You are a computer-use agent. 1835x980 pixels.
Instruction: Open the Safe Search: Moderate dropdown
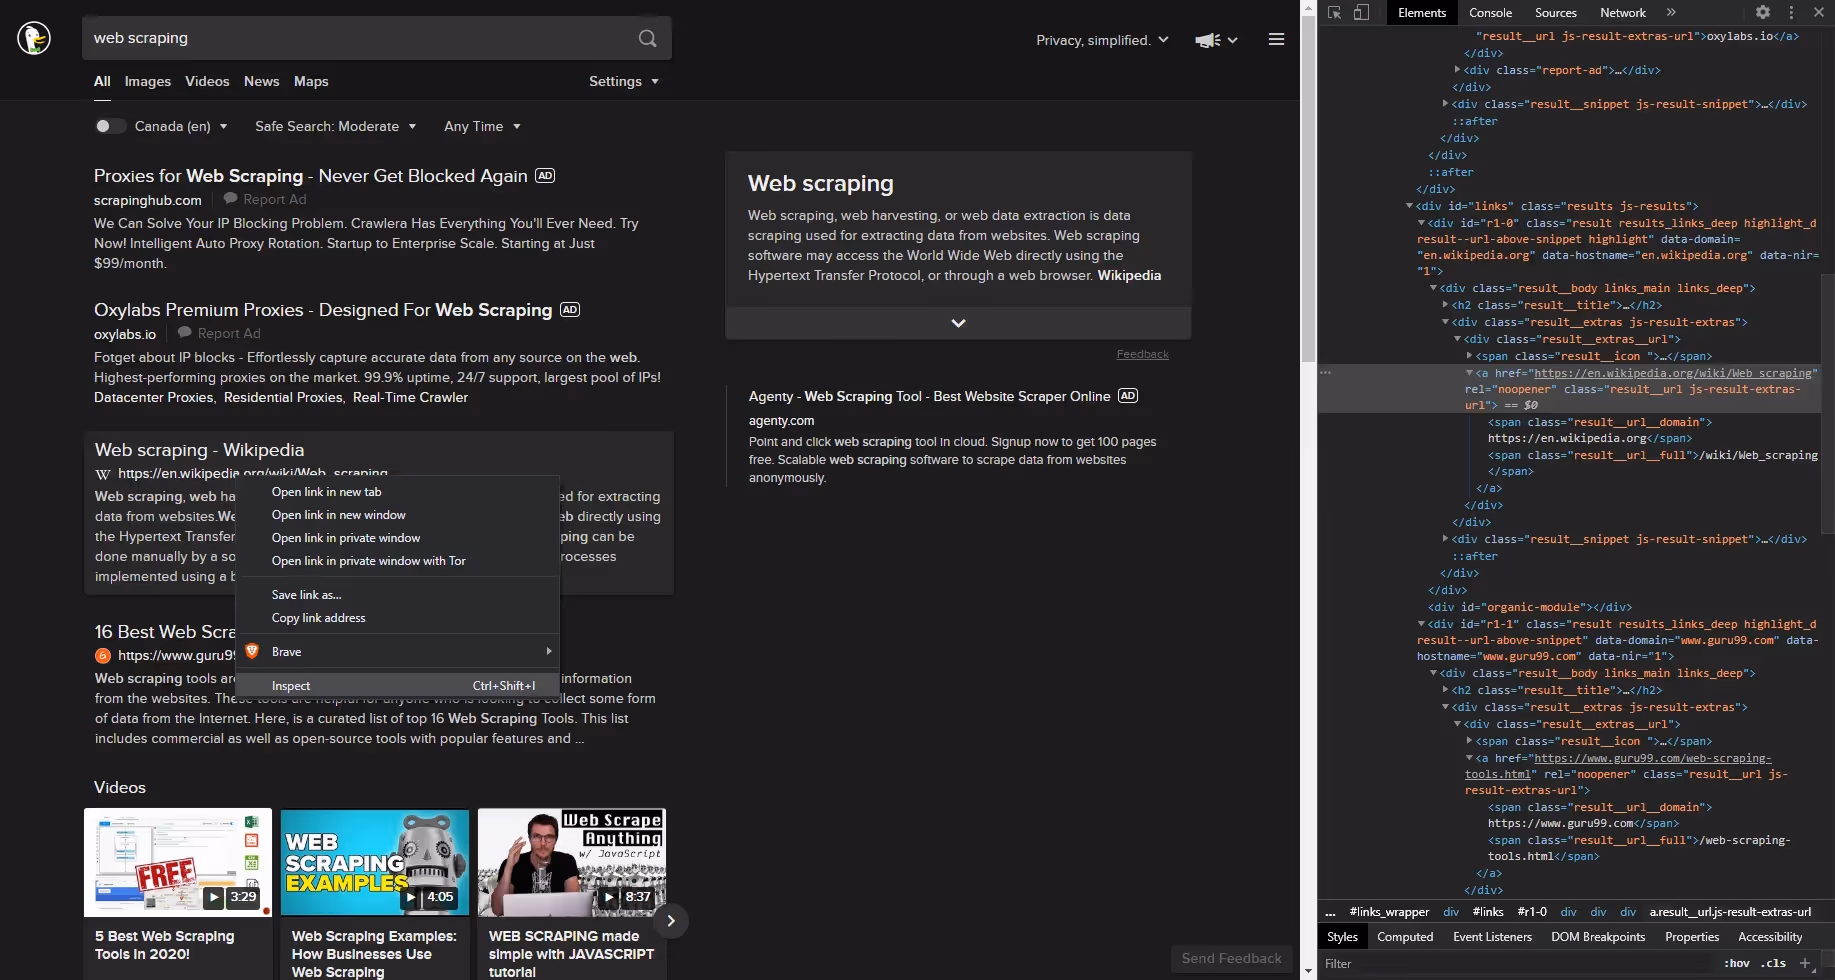pyautogui.click(x=335, y=126)
